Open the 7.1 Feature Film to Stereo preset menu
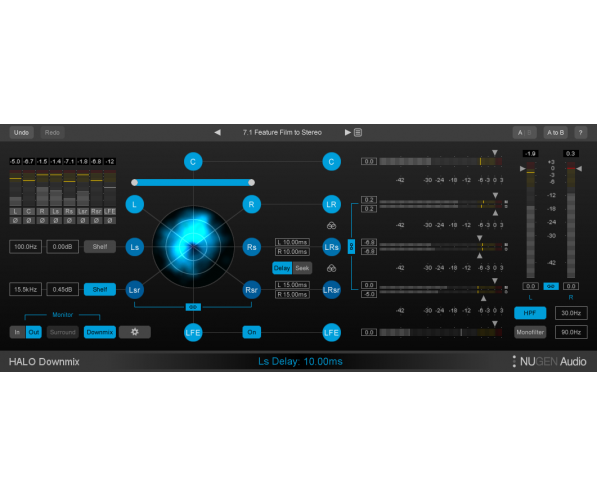597x497 pixels. pos(282,133)
